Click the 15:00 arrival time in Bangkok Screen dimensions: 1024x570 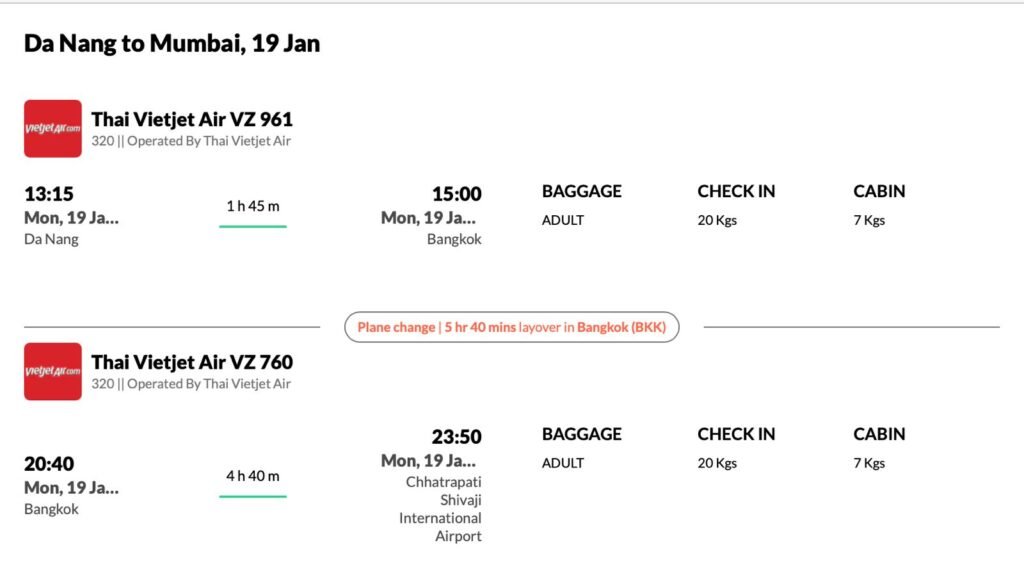coord(456,194)
